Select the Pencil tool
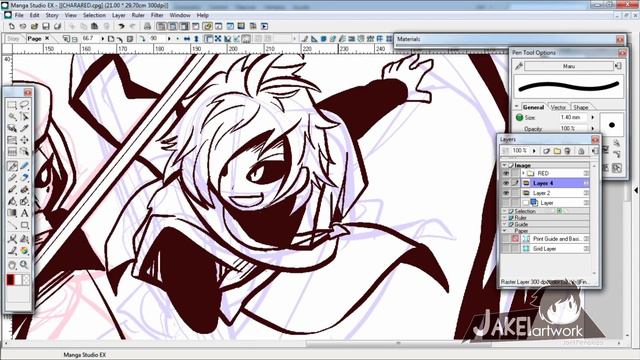Screen dimensions: 640x360 click(12, 178)
